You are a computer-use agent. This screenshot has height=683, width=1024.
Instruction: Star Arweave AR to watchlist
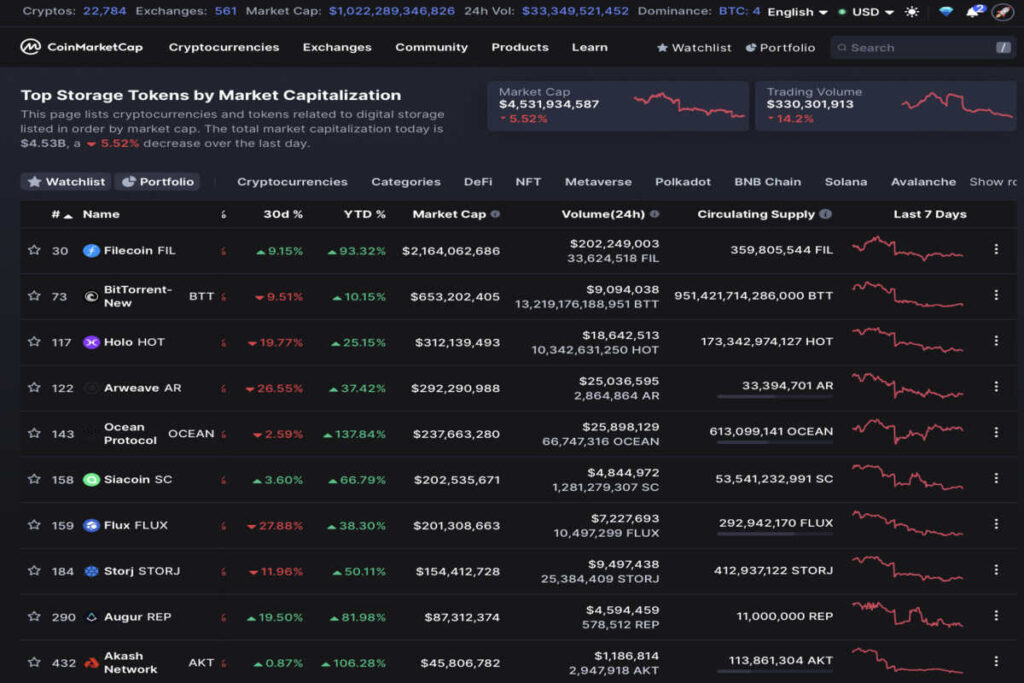click(x=34, y=387)
